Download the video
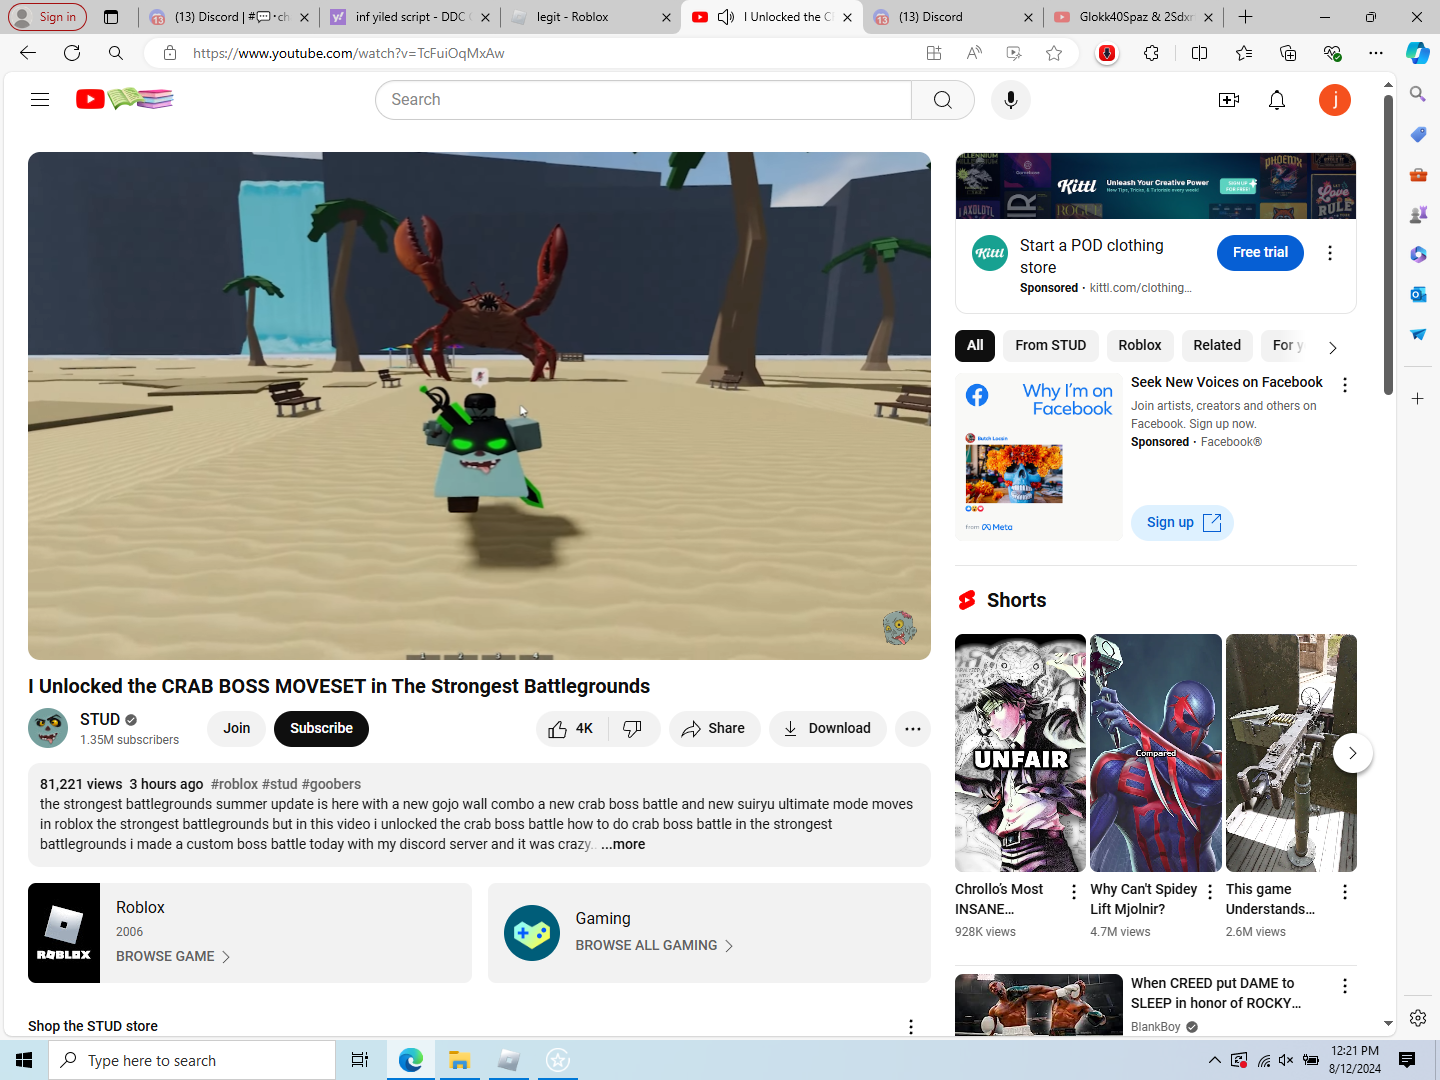The height and width of the screenshot is (1080, 1440). [x=828, y=729]
